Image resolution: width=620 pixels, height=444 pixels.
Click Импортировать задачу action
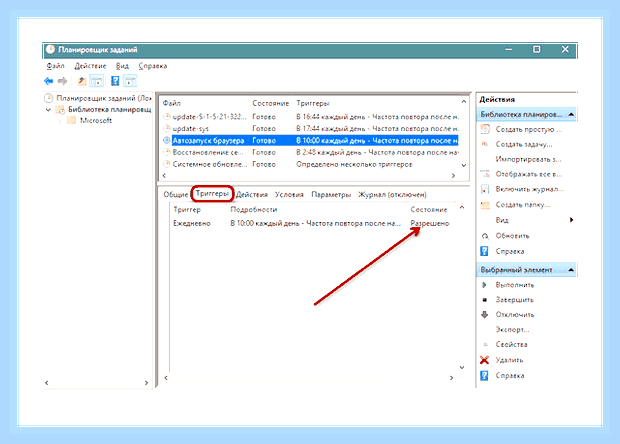[528, 159]
